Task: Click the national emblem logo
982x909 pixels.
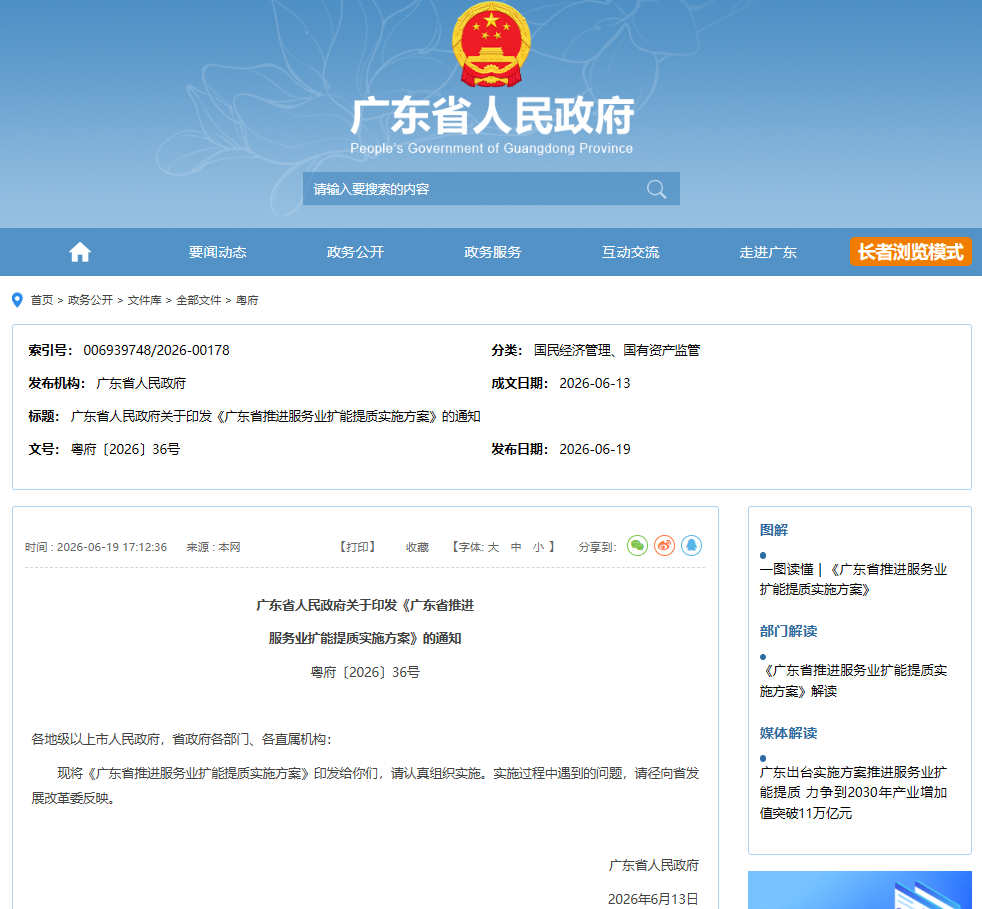Action: point(491,45)
